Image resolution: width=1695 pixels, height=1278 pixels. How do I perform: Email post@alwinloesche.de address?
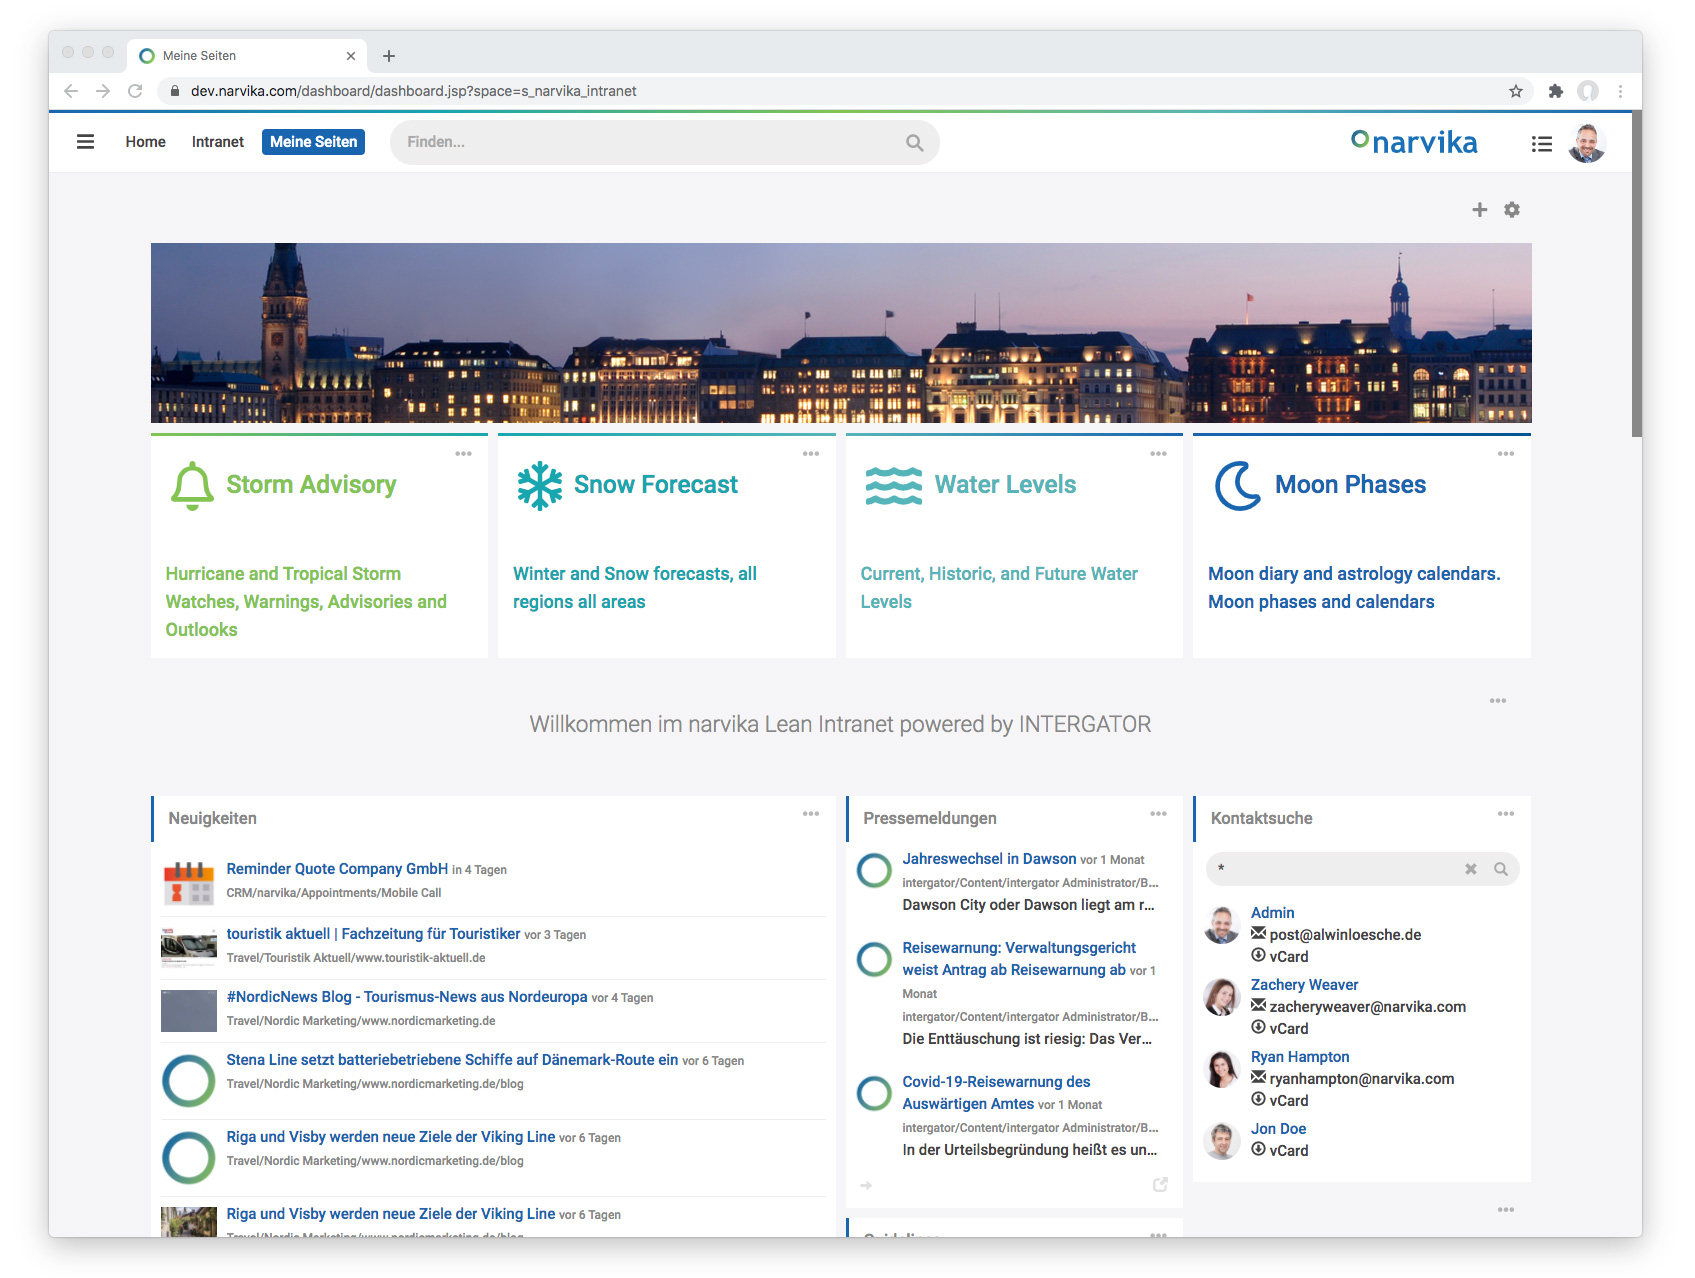(x=1345, y=935)
